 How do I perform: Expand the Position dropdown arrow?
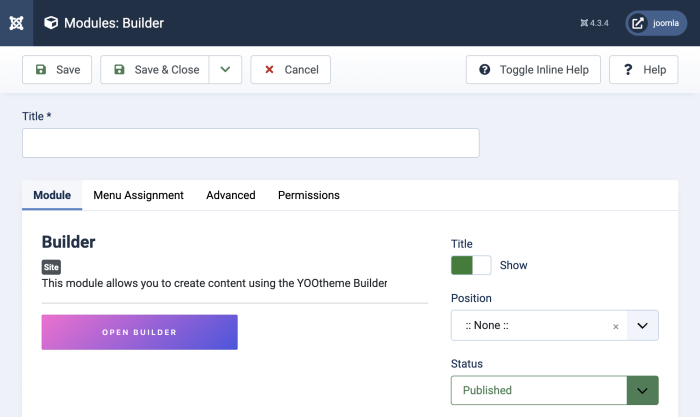click(x=642, y=325)
